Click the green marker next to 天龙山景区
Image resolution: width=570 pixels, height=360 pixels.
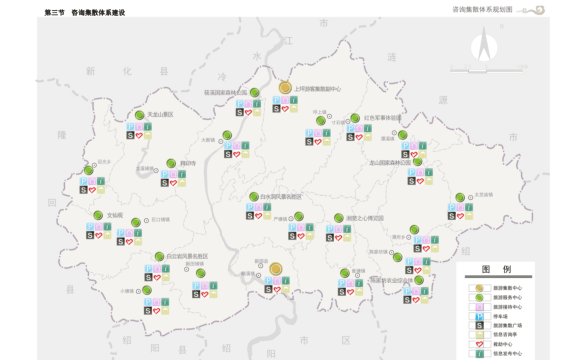coord(140,115)
